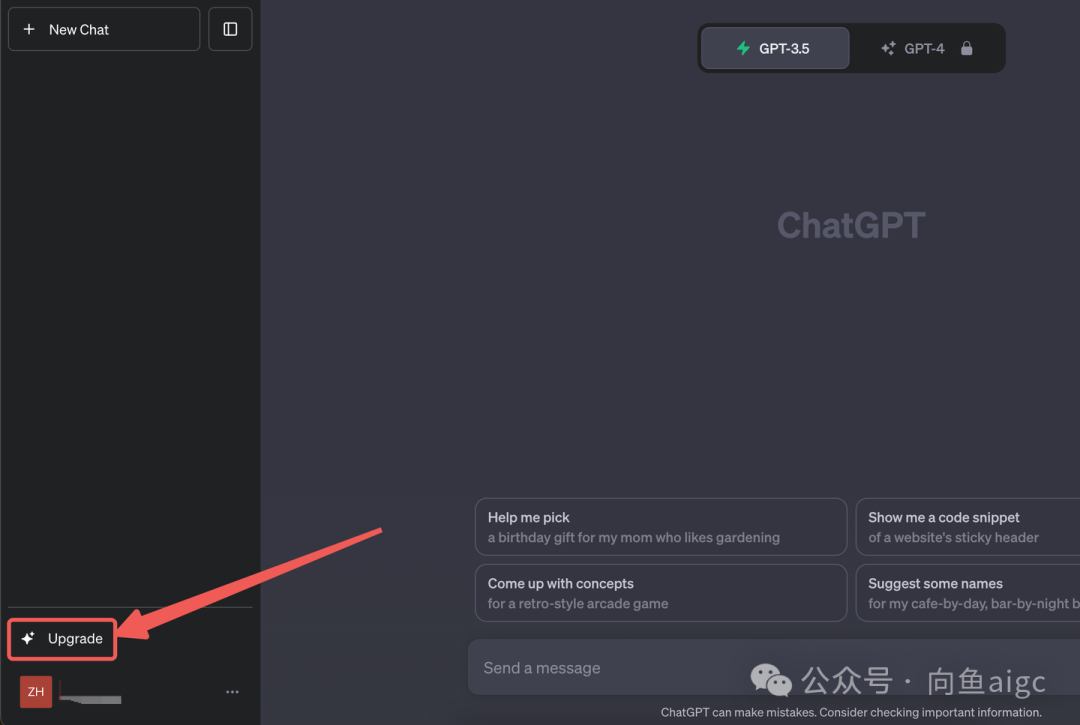Screen dimensions: 1080x725
Task: Click the WeChat logo in the watermark
Action: [x=772, y=681]
